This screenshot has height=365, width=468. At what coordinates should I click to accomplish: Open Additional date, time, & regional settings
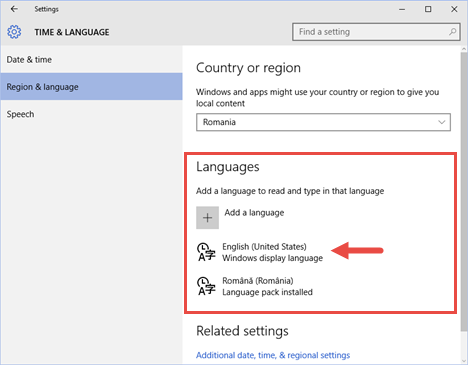tap(273, 355)
